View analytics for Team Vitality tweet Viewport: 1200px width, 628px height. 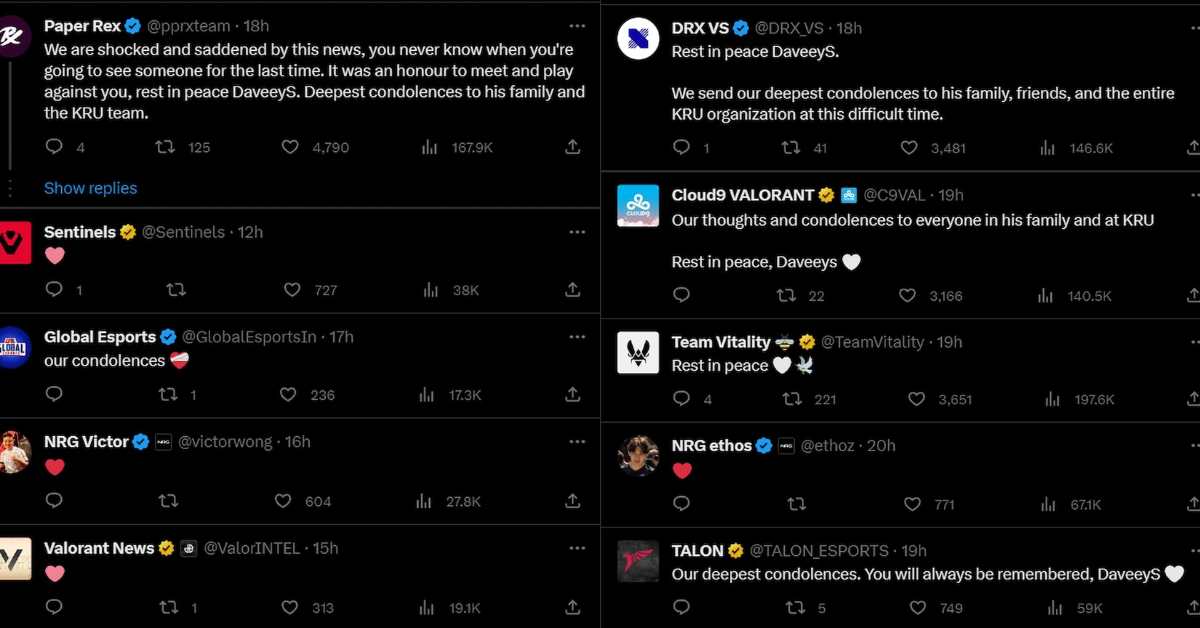1052,399
